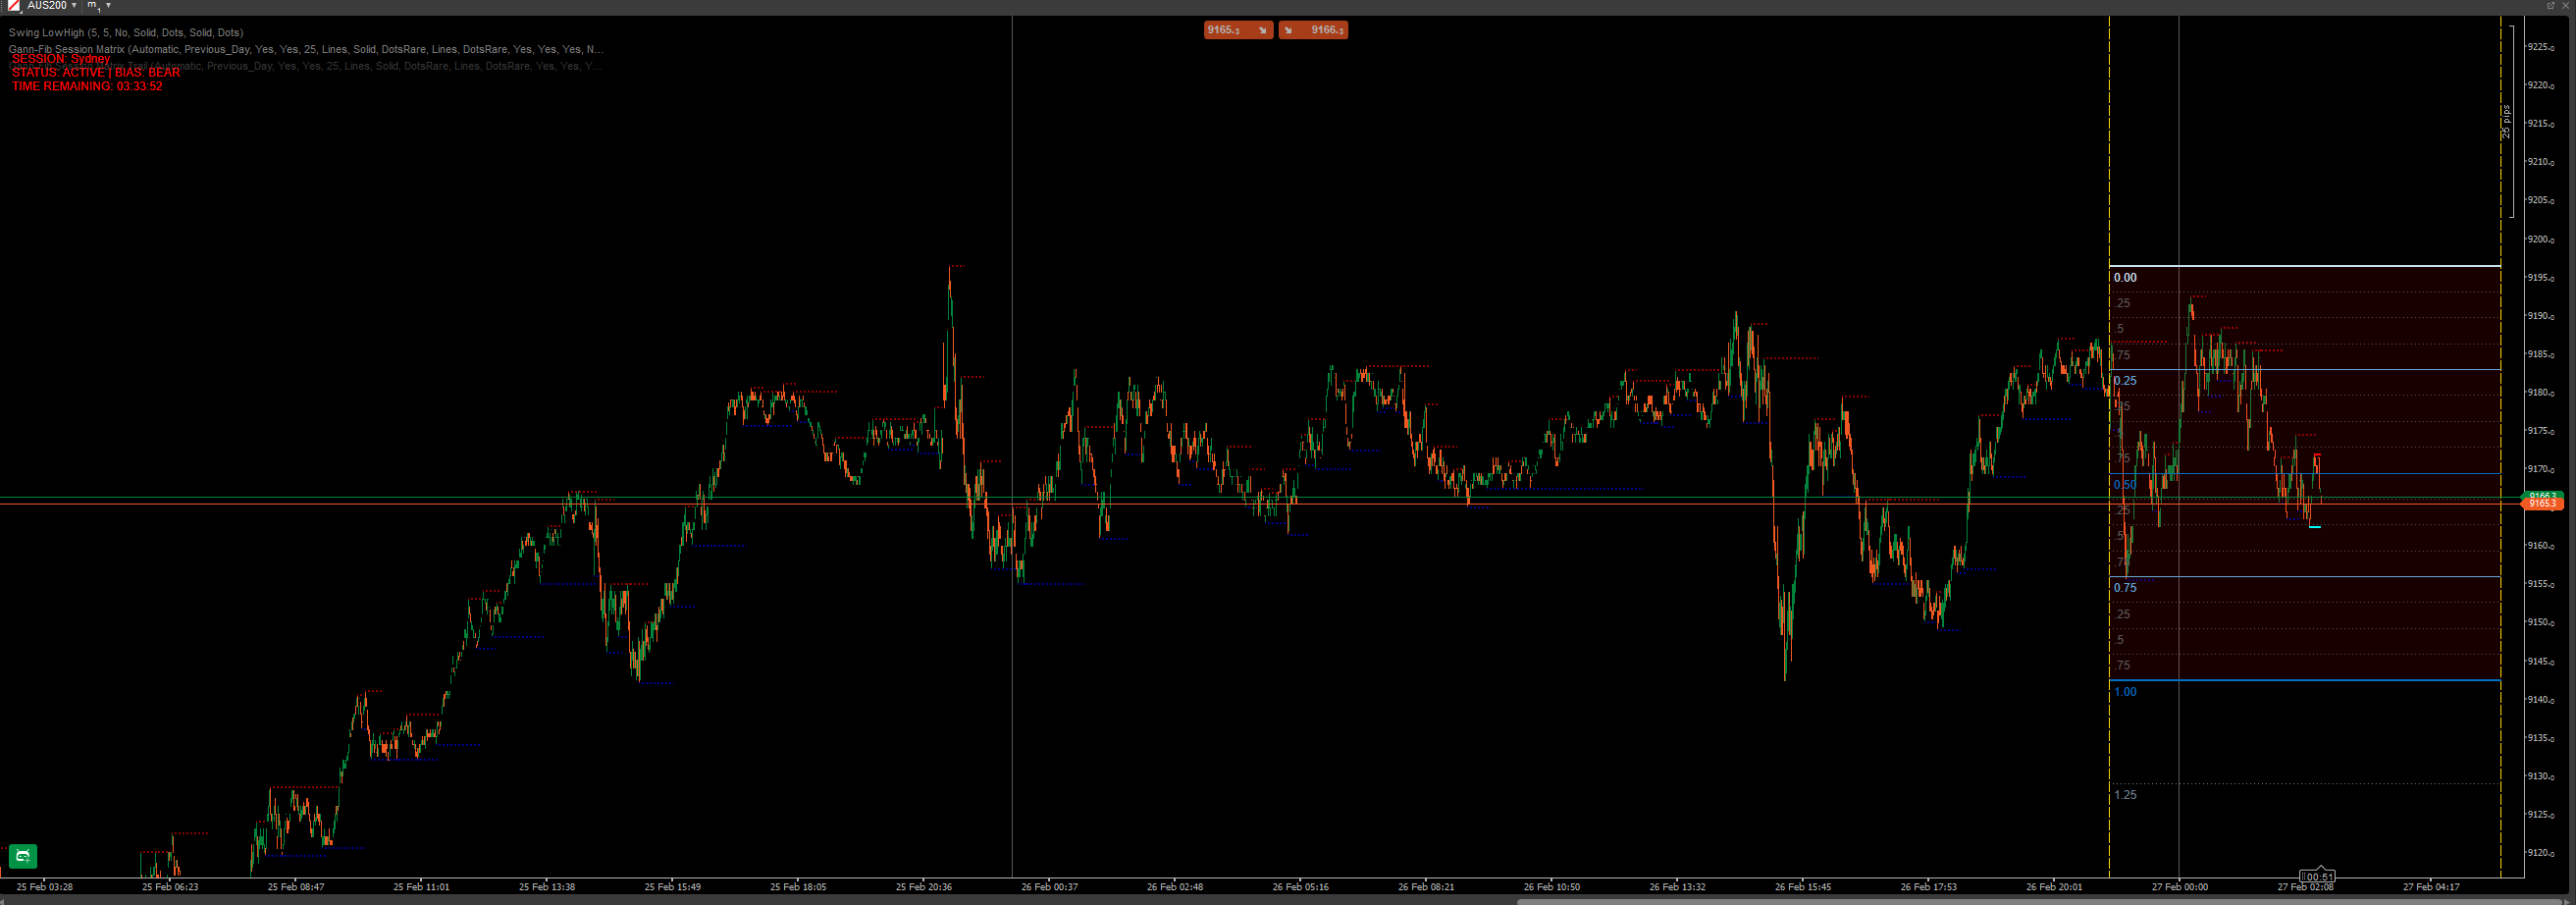
Task: Open the algo trading bot panel
Action: 21,856
